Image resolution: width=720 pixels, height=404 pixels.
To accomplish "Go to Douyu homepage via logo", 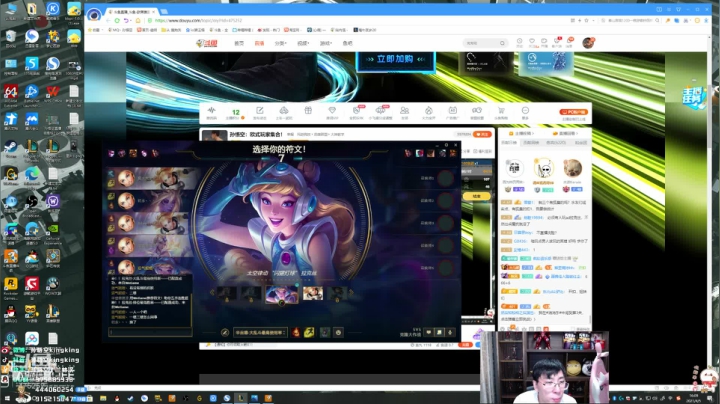I will pyautogui.click(x=207, y=43).
